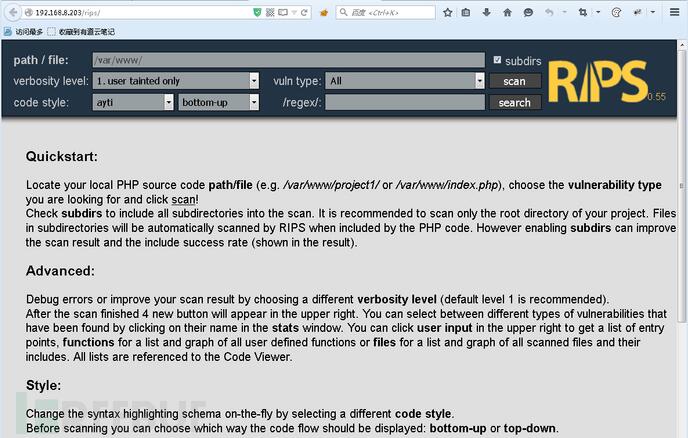Open the hamburger menu icon

click(674, 12)
